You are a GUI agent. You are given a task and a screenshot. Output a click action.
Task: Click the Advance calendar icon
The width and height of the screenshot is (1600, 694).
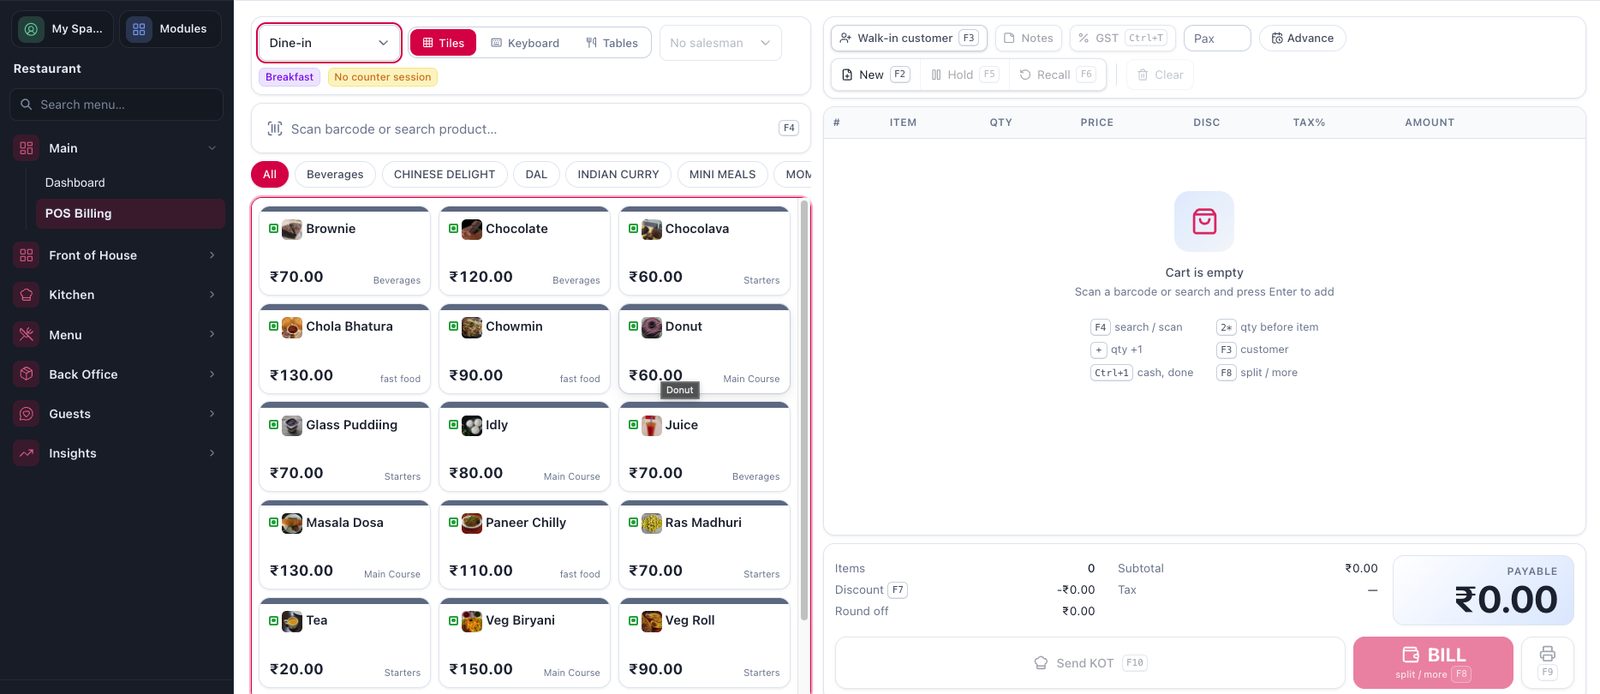(x=1277, y=38)
